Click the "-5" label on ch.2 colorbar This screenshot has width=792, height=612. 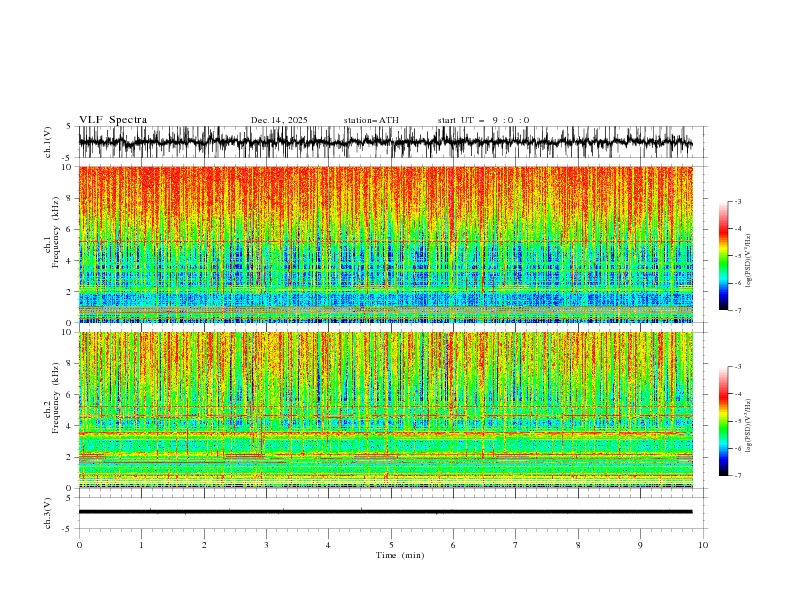click(x=738, y=421)
